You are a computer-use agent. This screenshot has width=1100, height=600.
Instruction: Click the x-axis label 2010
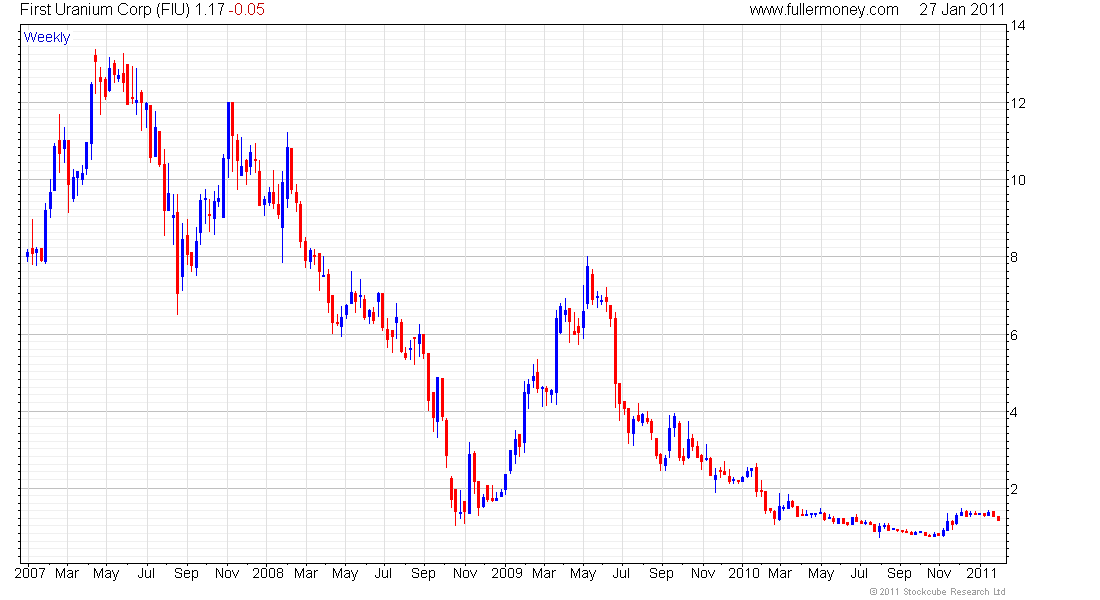[x=744, y=573]
